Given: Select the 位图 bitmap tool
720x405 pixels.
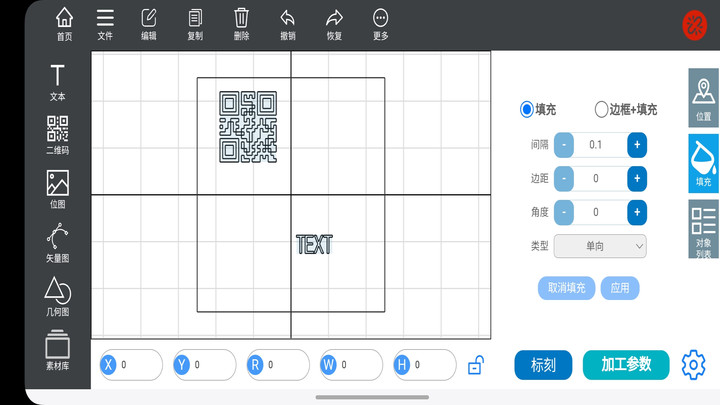Looking at the screenshot, I should click(x=57, y=189).
